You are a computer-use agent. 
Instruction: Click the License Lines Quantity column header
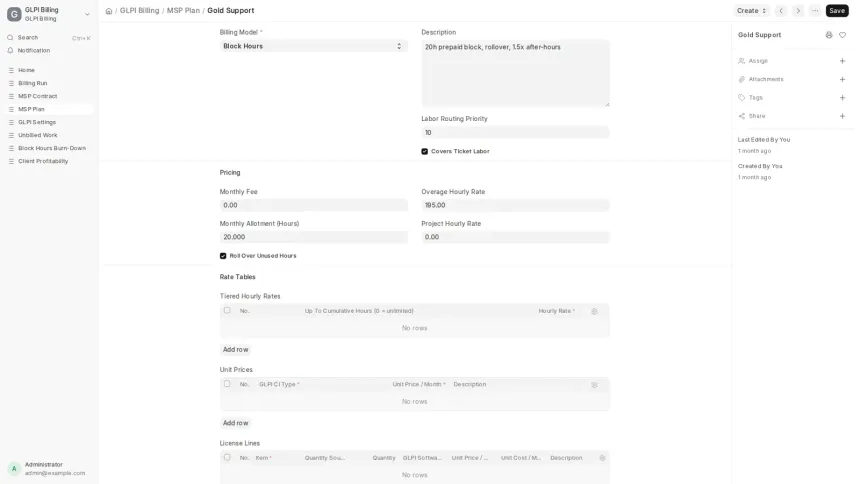(x=383, y=458)
